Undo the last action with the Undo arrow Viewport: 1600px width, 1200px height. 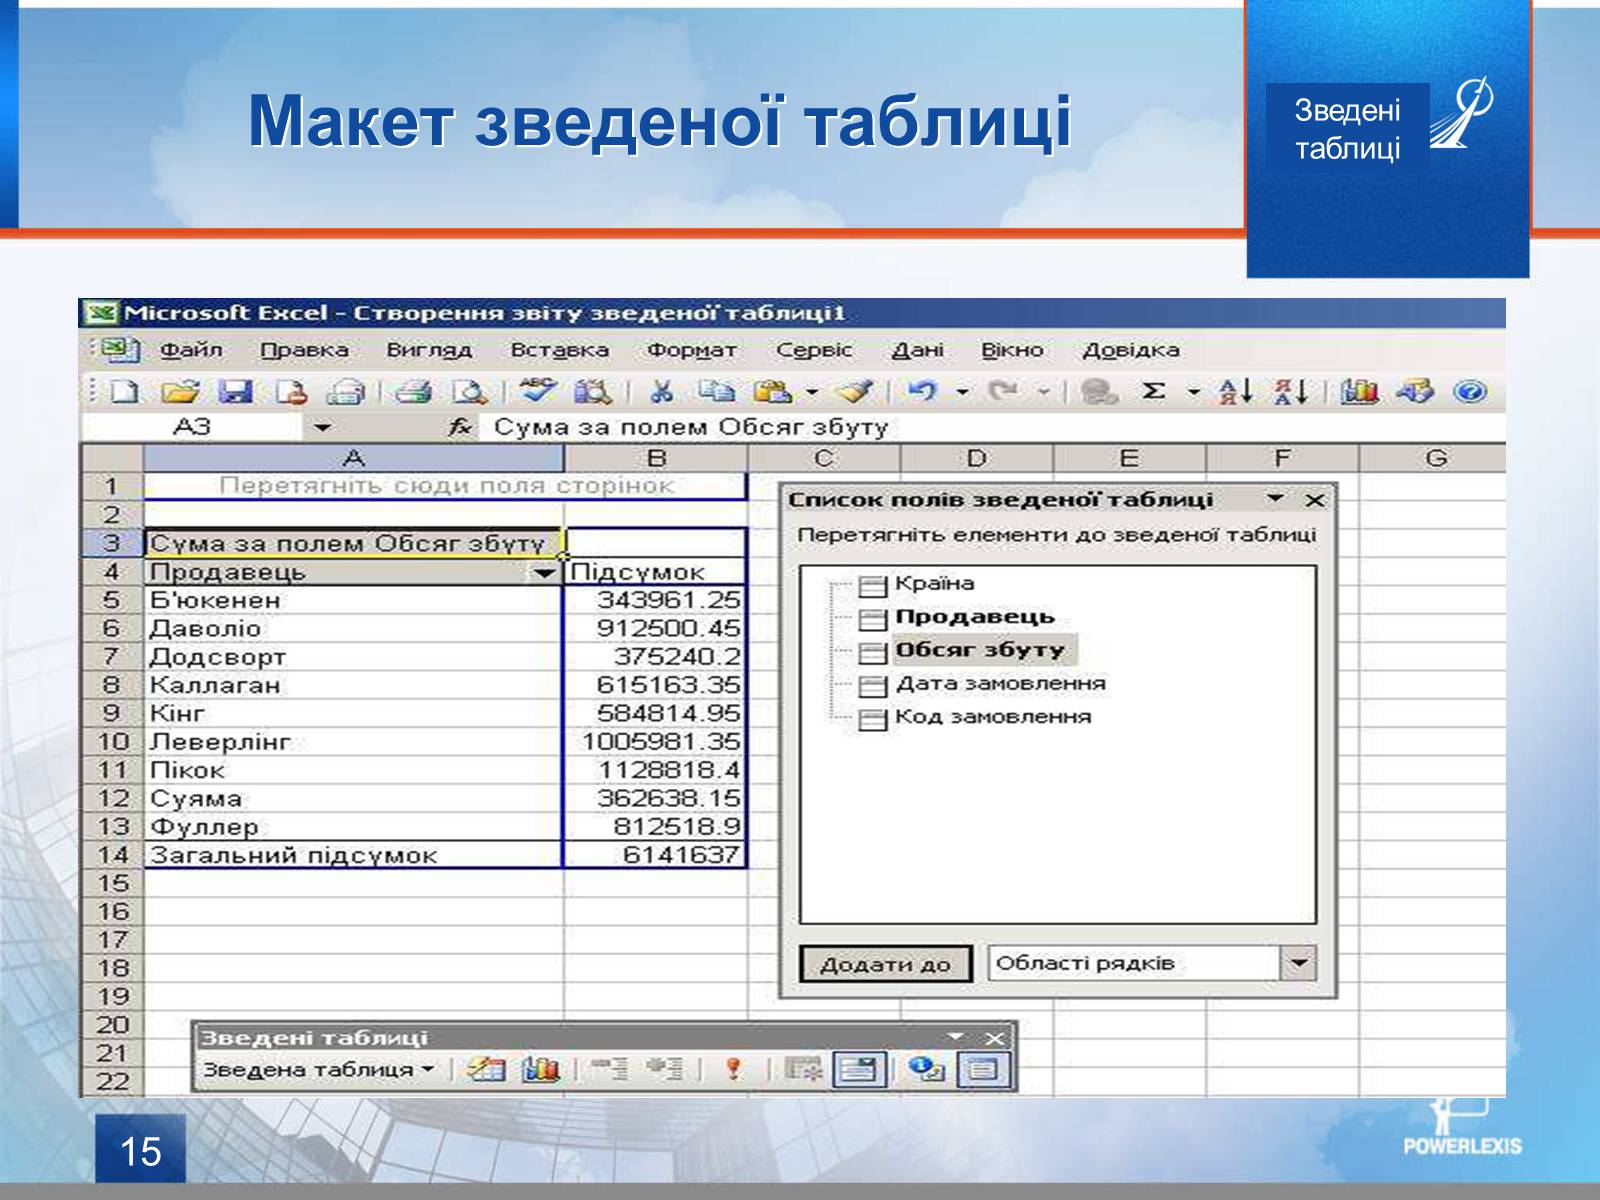pyautogui.click(x=923, y=392)
